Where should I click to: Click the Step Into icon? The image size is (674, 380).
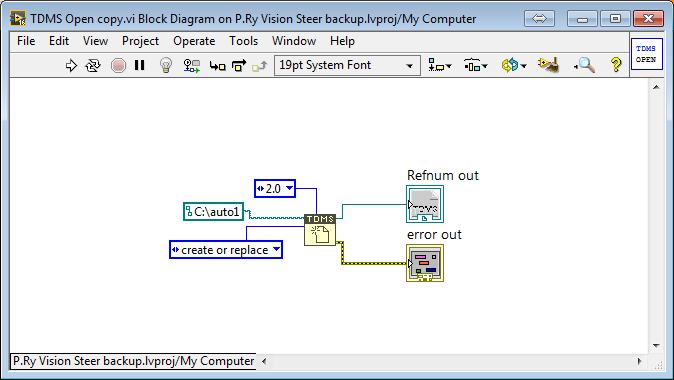(218, 66)
